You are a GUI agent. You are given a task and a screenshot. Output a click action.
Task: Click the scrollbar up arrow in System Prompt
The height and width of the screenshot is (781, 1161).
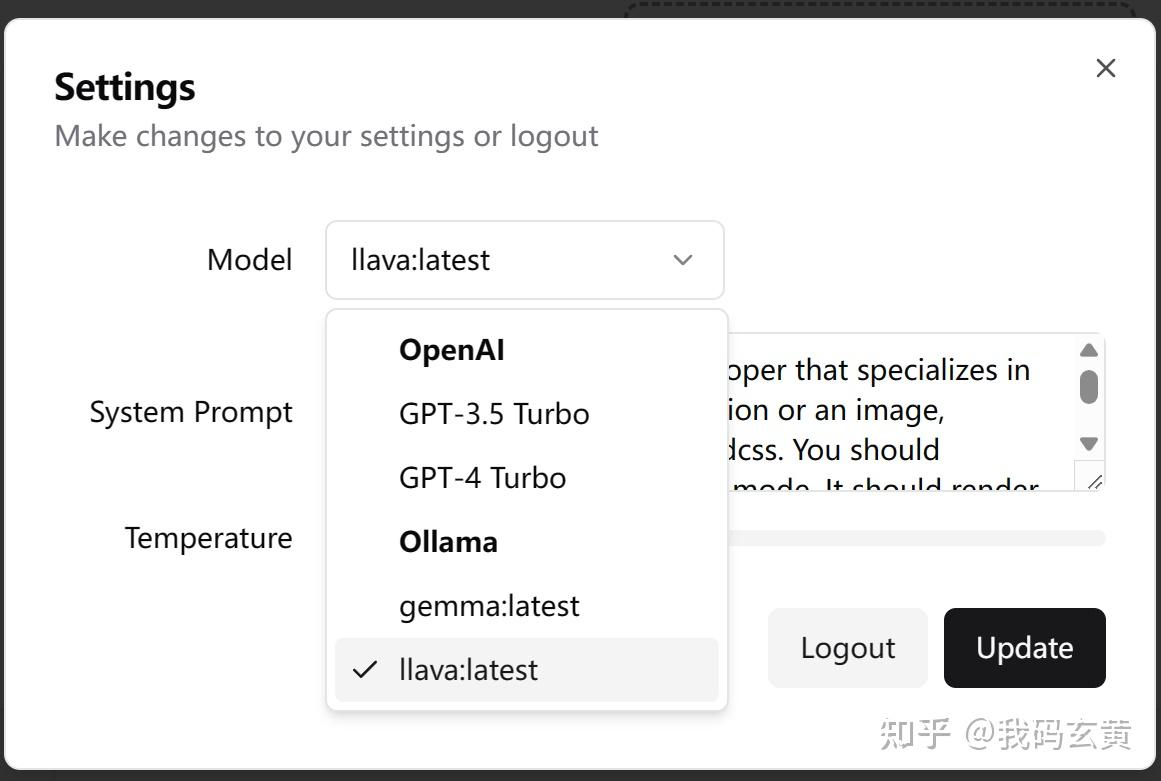[1089, 350]
